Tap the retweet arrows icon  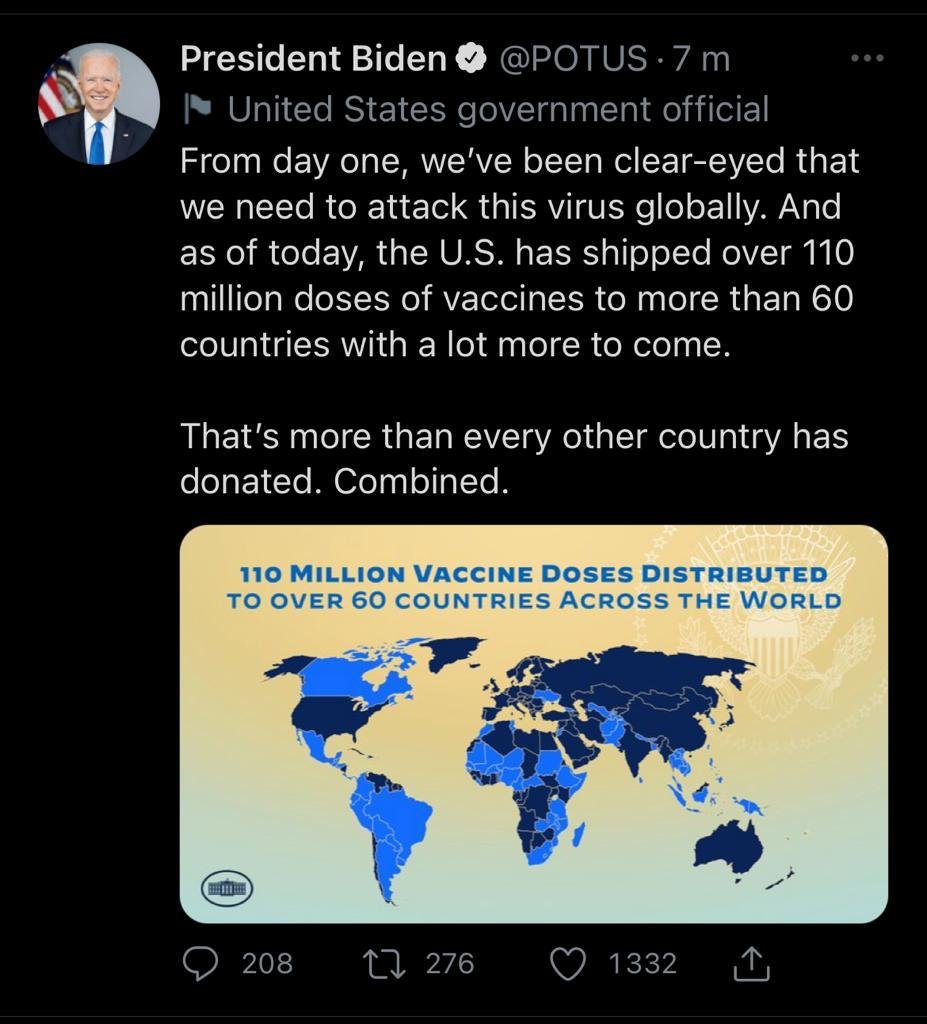point(385,965)
